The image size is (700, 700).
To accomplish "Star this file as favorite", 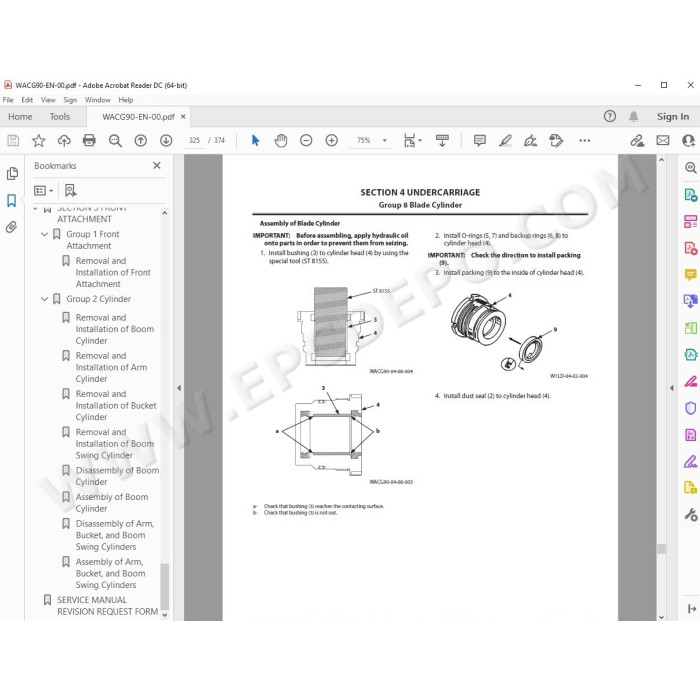I will click(x=39, y=141).
